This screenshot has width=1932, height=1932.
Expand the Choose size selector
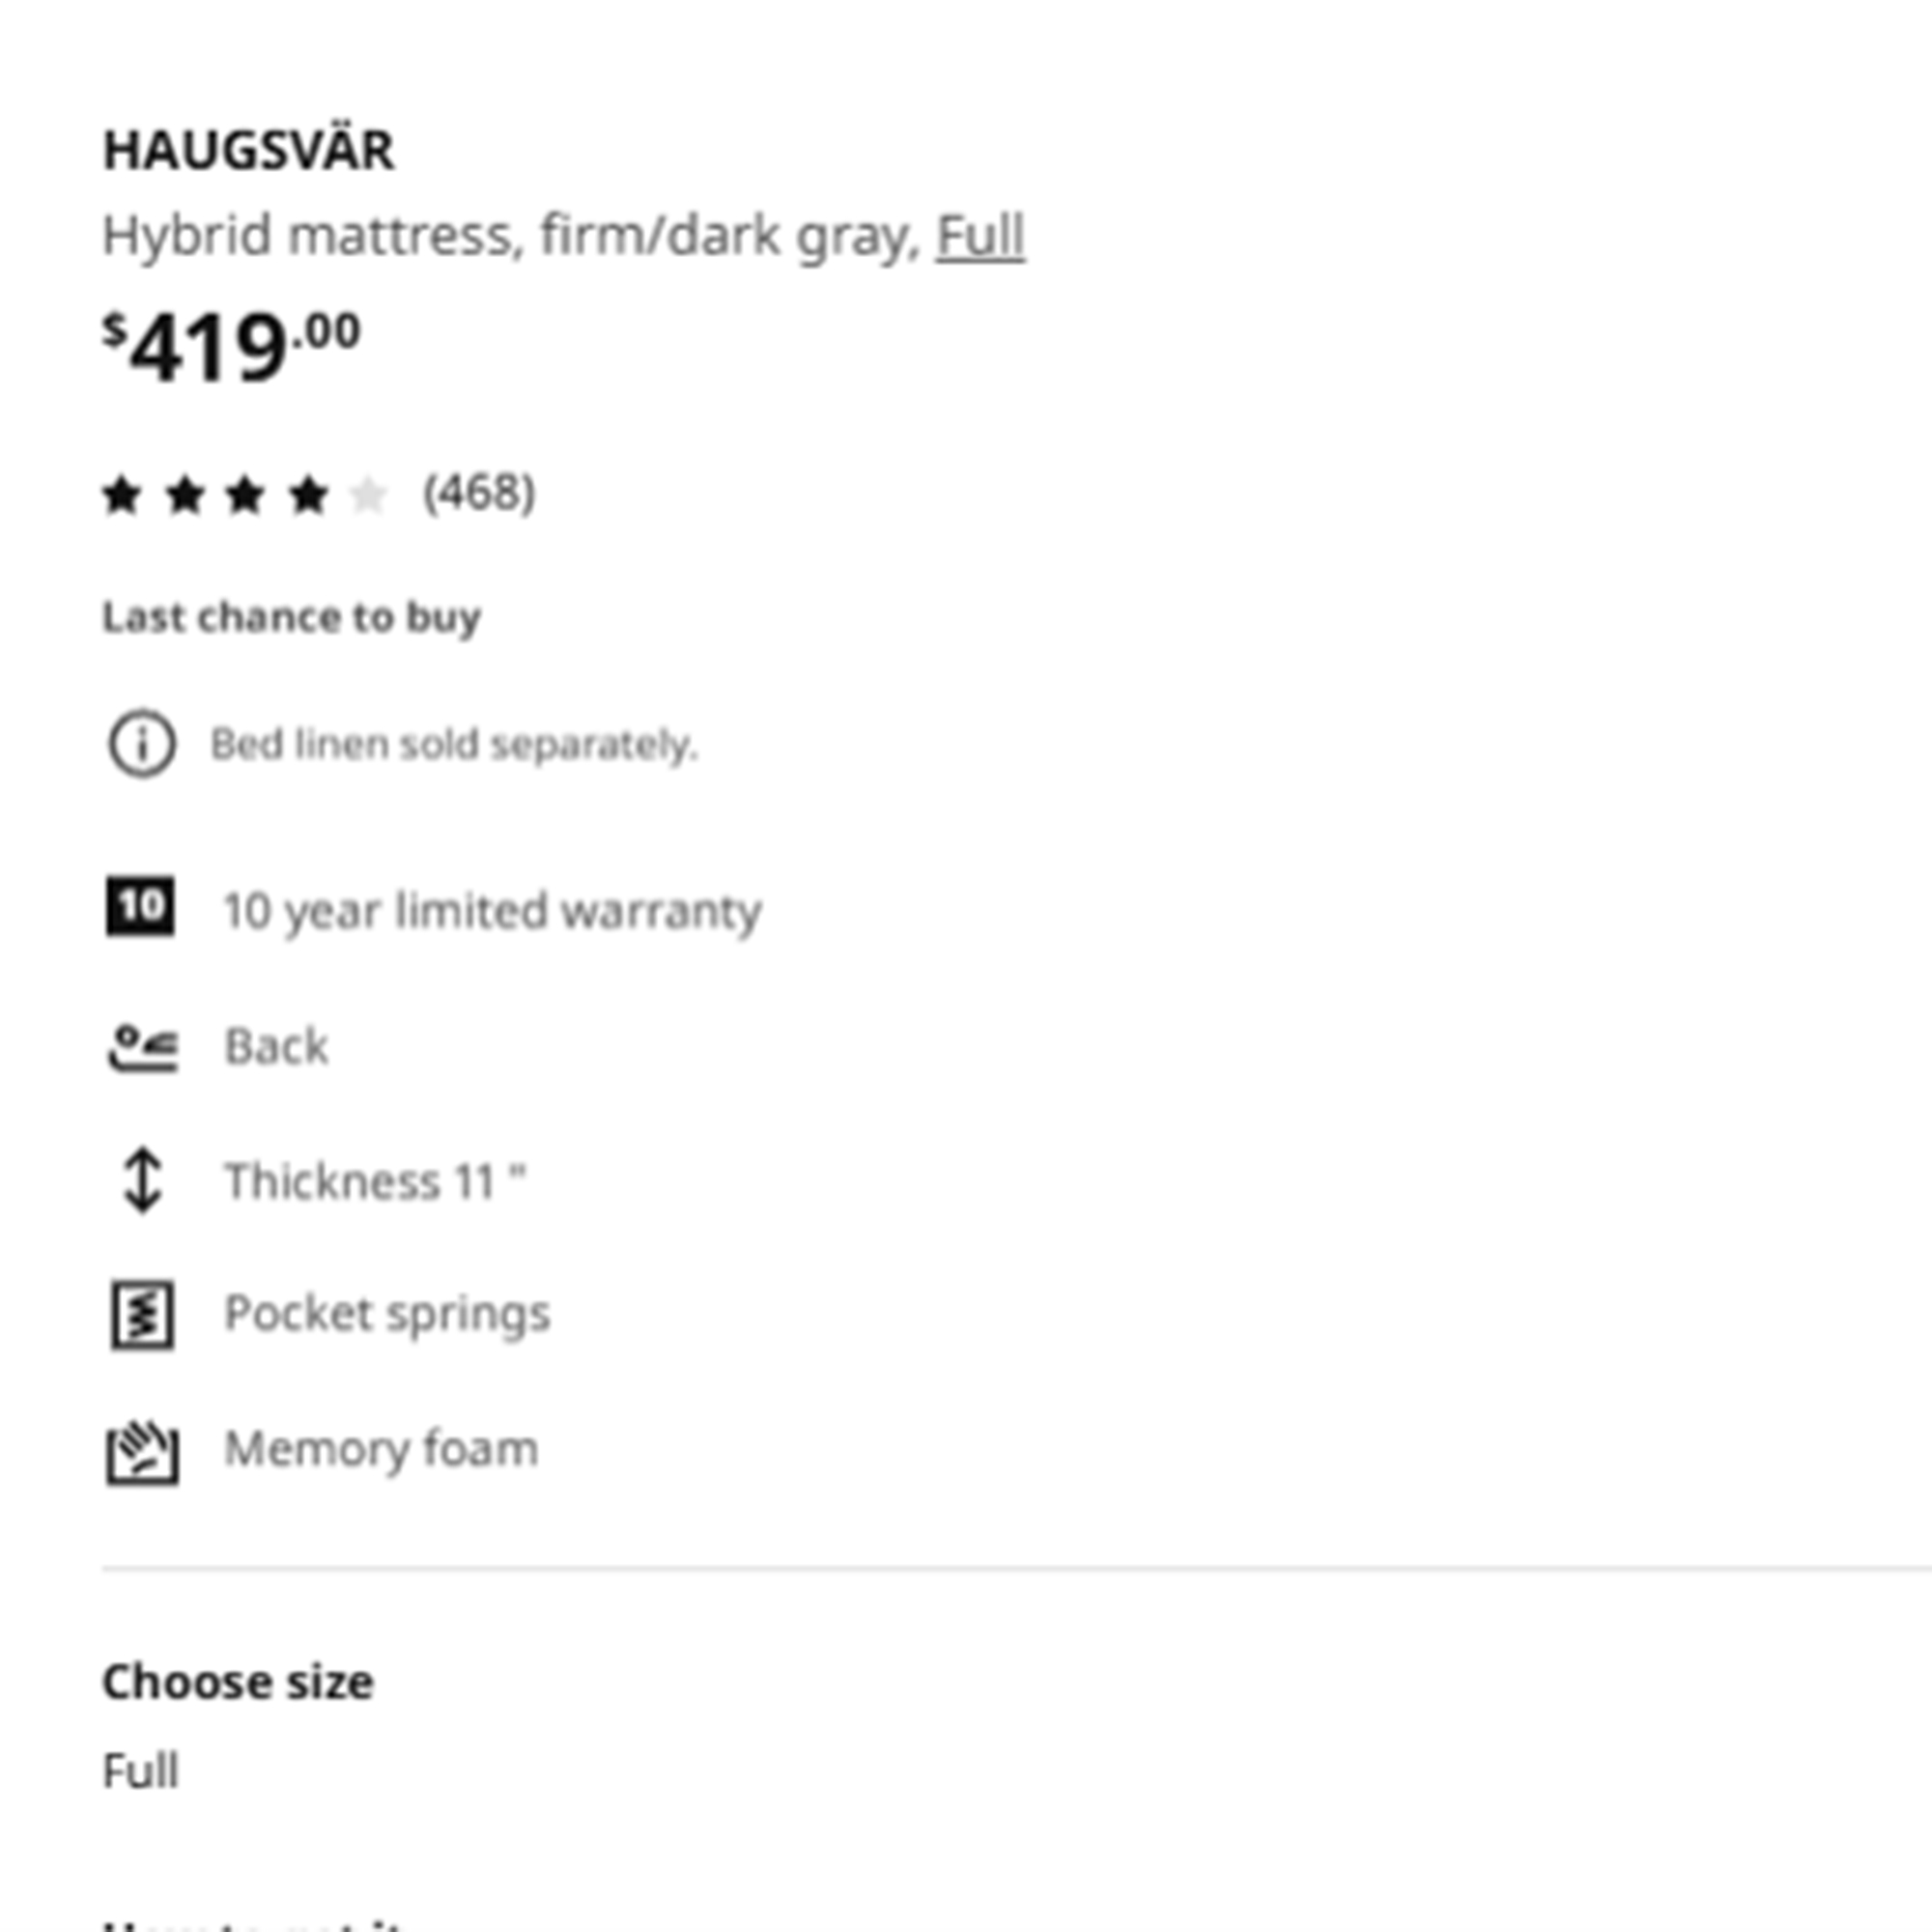pos(238,1682)
